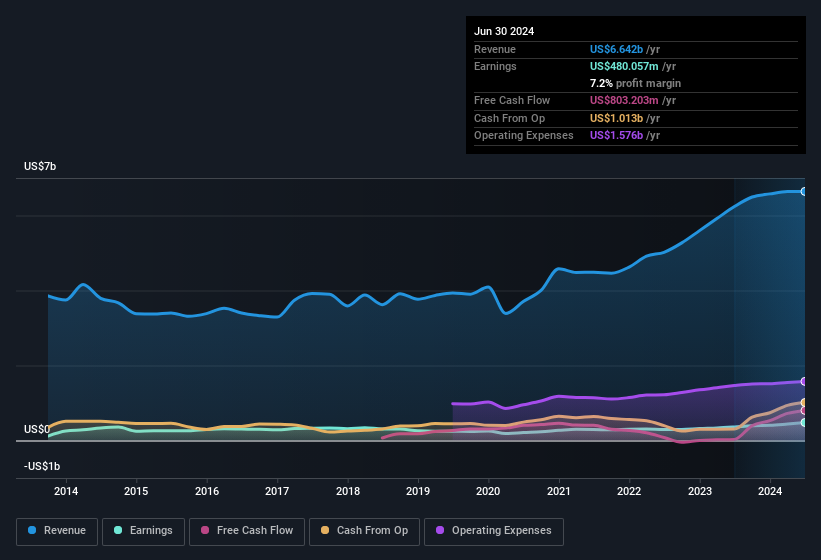821x560 pixels.
Task: Click the 2023 x-axis label
Action: pos(700,491)
